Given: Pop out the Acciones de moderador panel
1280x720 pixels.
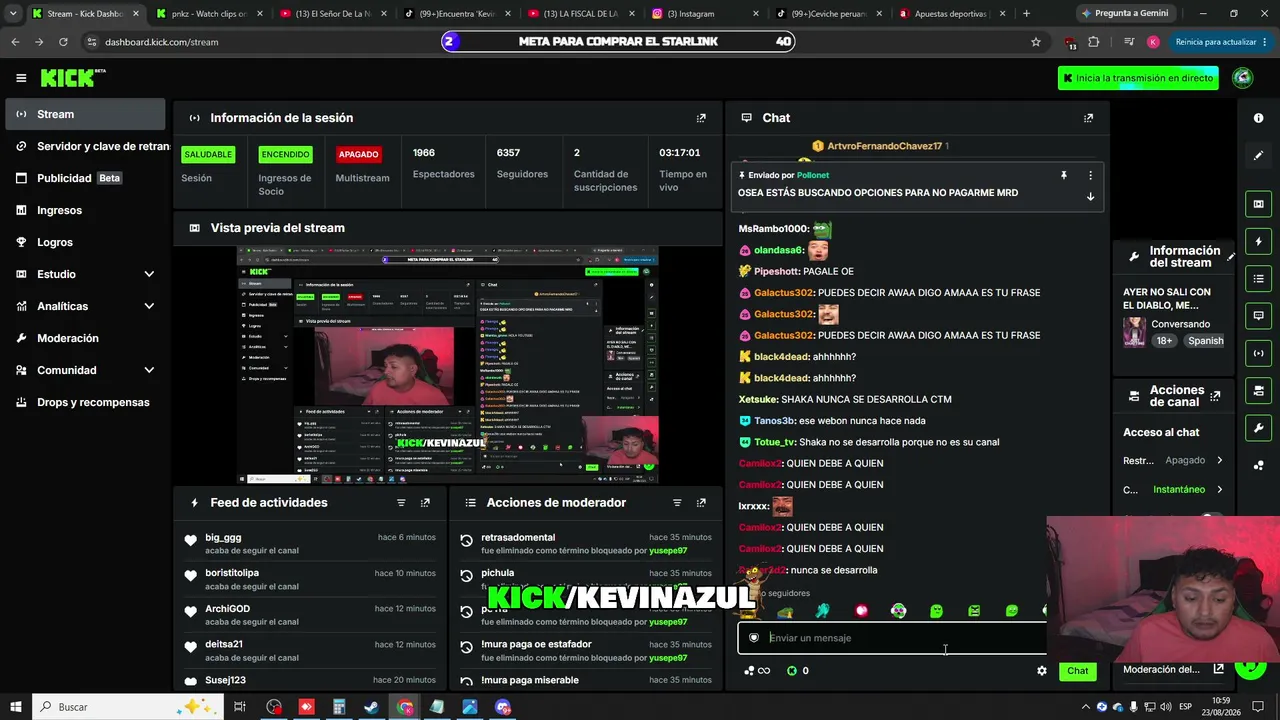Looking at the screenshot, I should coord(701,503).
